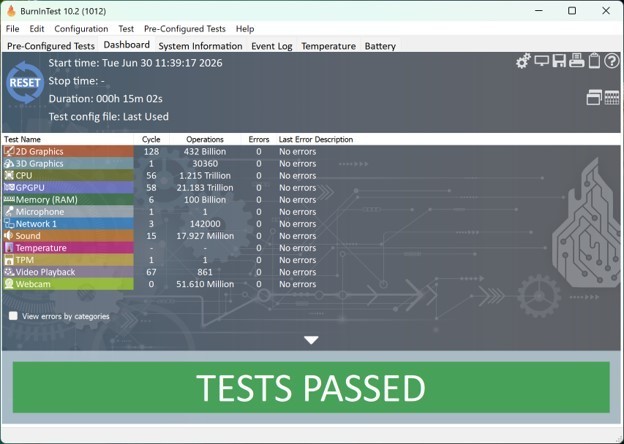Click the 432 Billion operations value

pyautogui.click(x=205, y=151)
